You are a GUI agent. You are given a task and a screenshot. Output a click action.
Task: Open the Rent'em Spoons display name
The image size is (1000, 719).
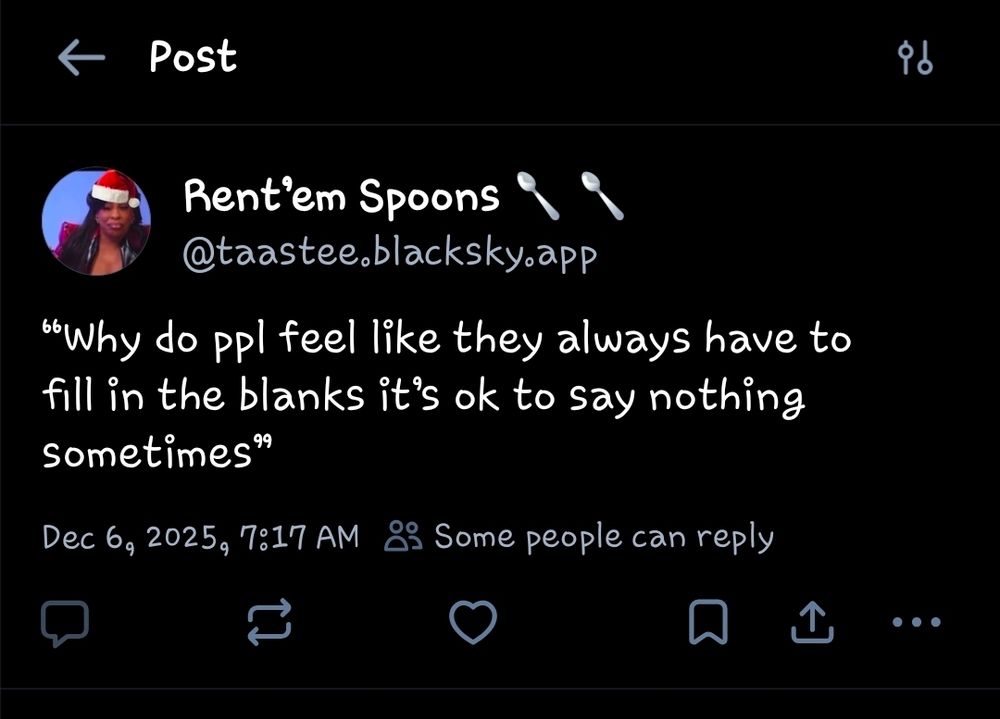click(341, 197)
